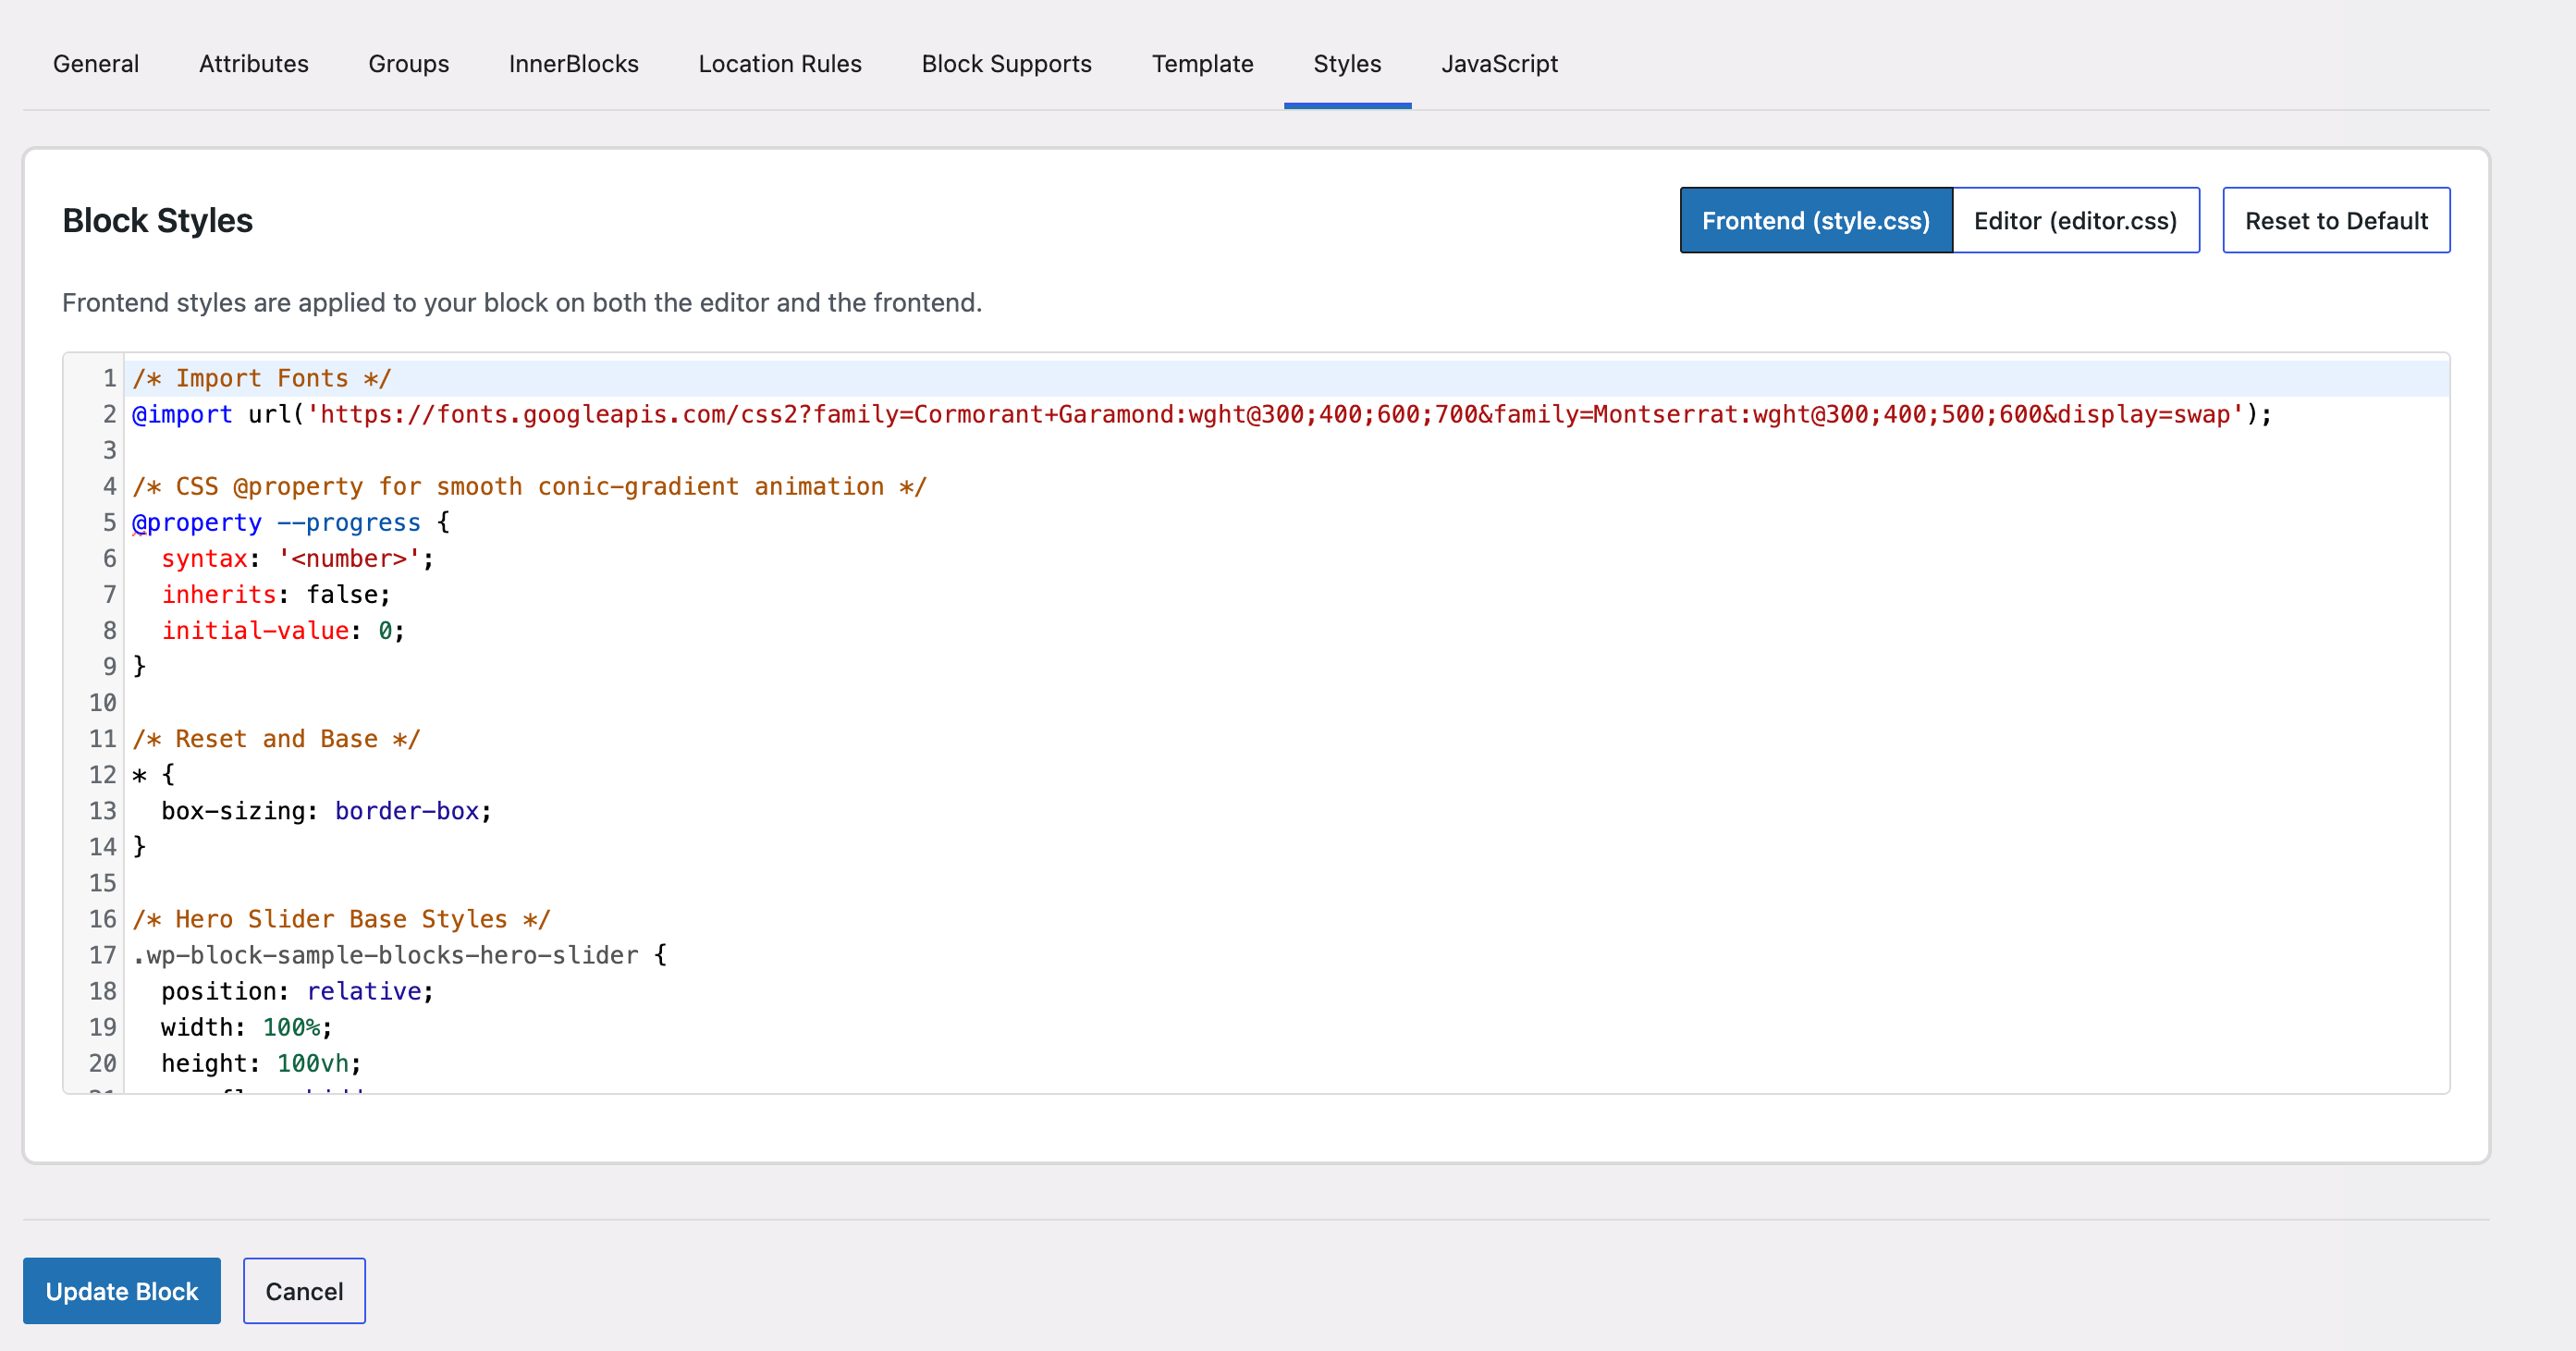Viewport: 2576px width, 1351px height.
Task: Click the 'inherits: false' line
Action: [276, 594]
